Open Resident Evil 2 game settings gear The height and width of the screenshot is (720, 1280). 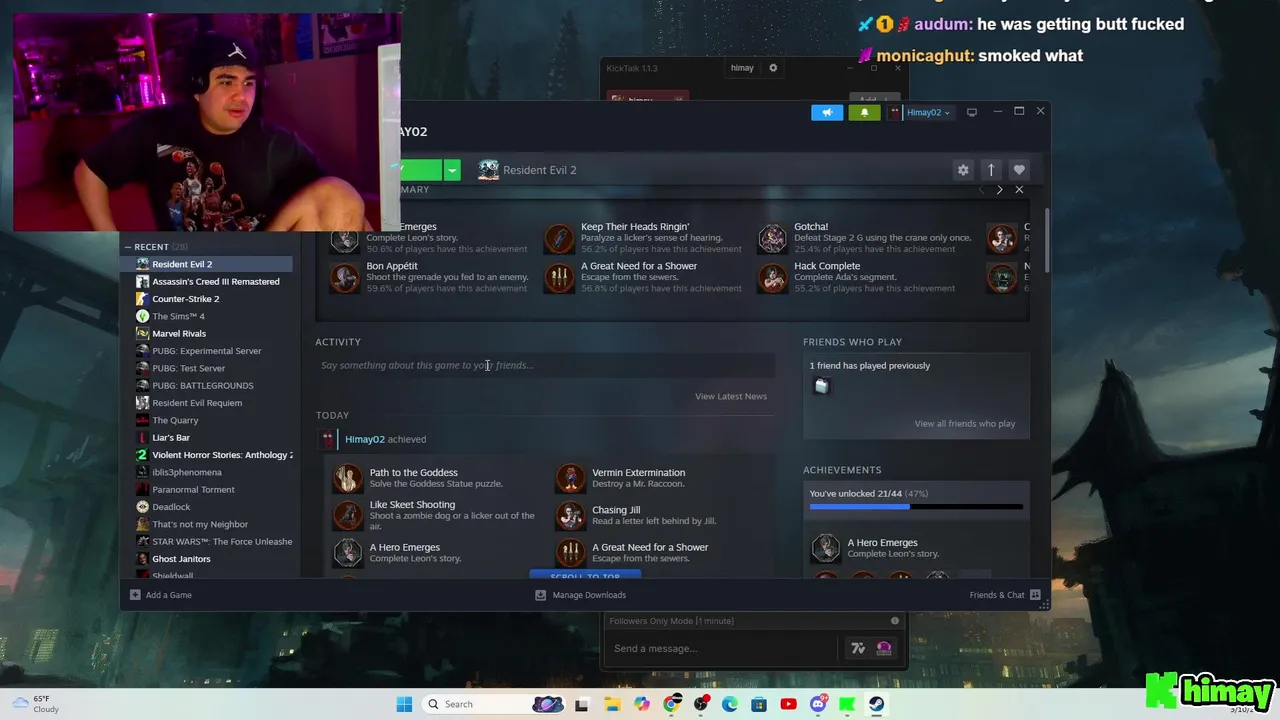[963, 170]
